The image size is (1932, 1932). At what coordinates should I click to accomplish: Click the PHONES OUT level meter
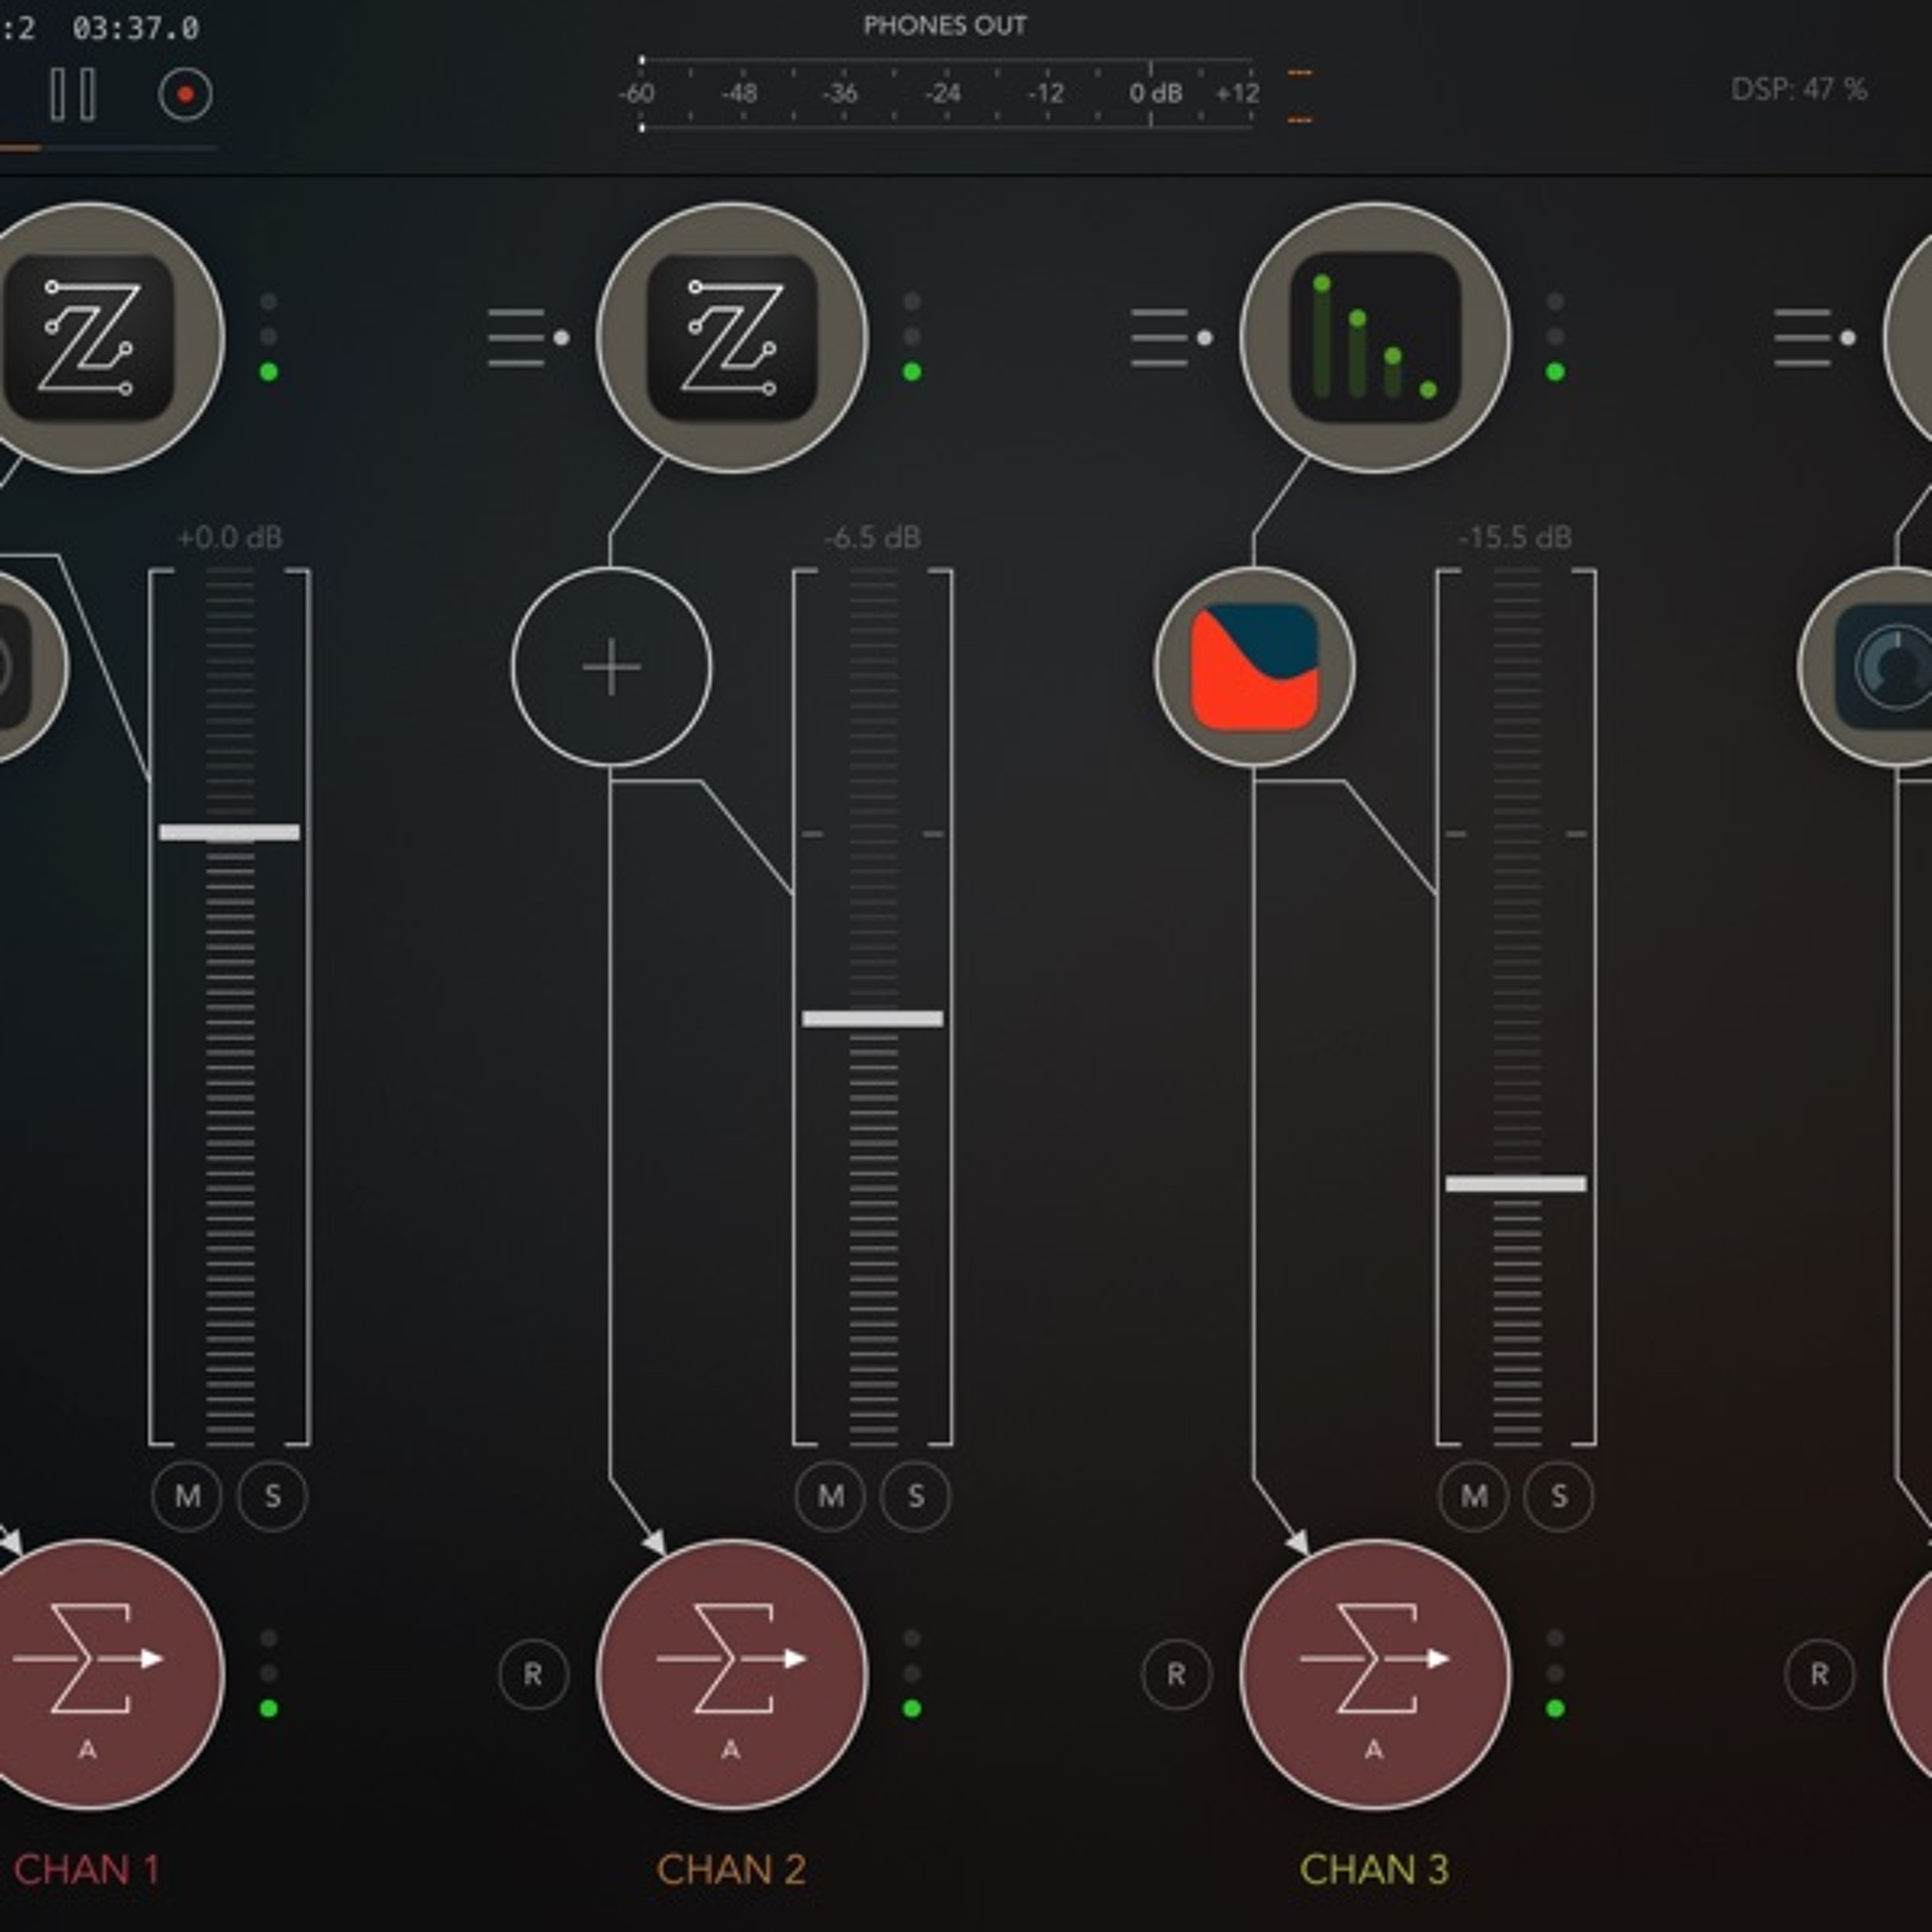[x=946, y=94]
